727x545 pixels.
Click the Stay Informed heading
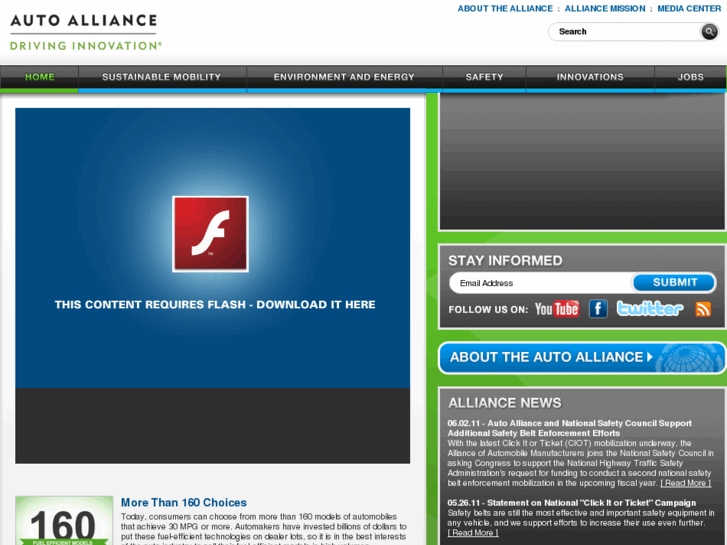click(x=505, y=261)
